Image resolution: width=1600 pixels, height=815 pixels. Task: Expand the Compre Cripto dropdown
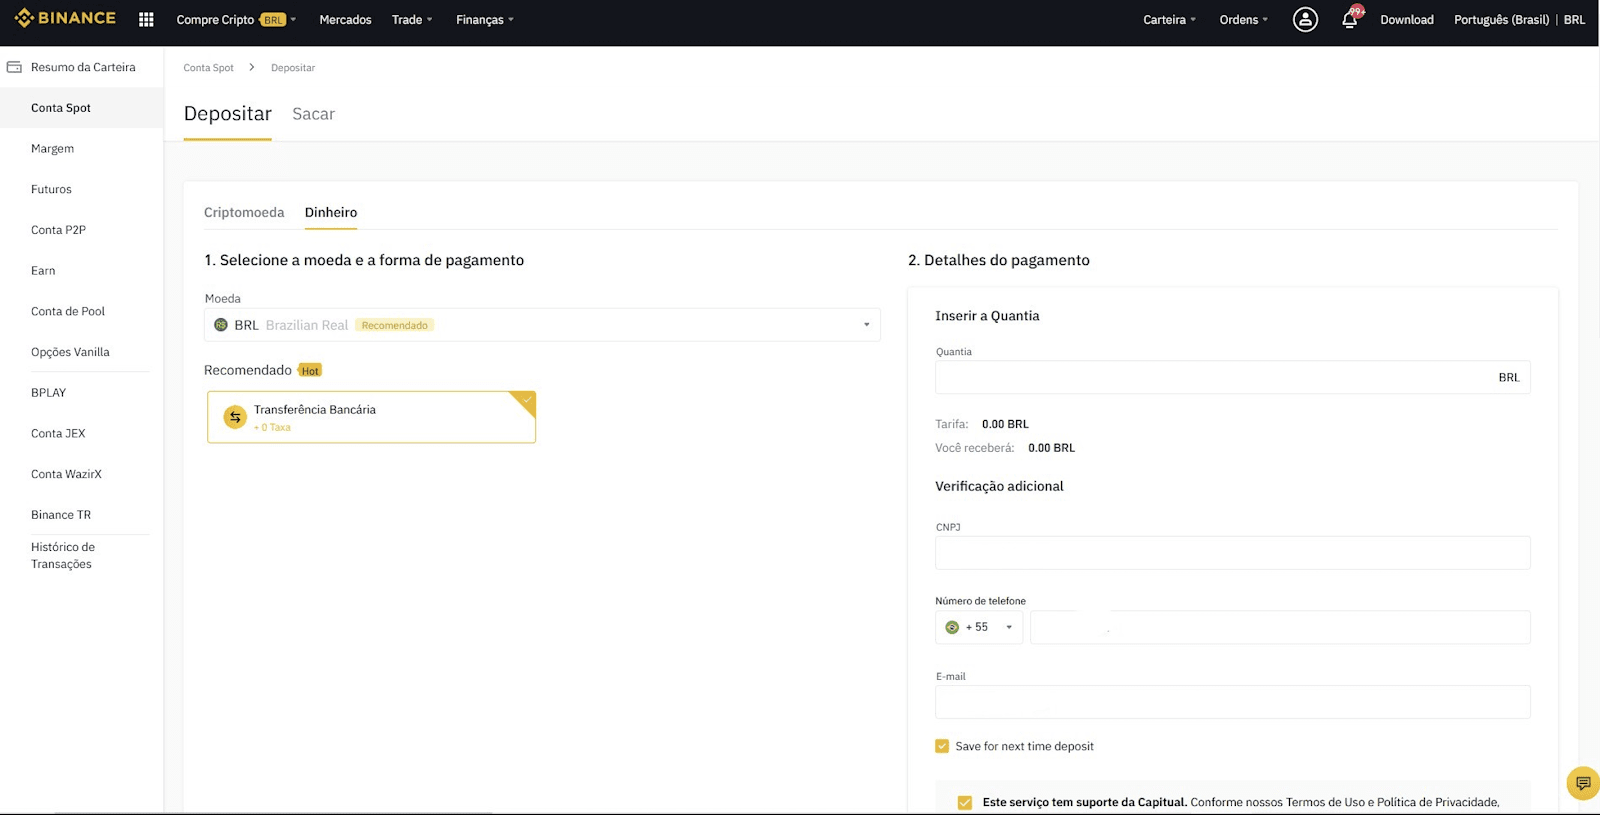(x=236, y=19)
